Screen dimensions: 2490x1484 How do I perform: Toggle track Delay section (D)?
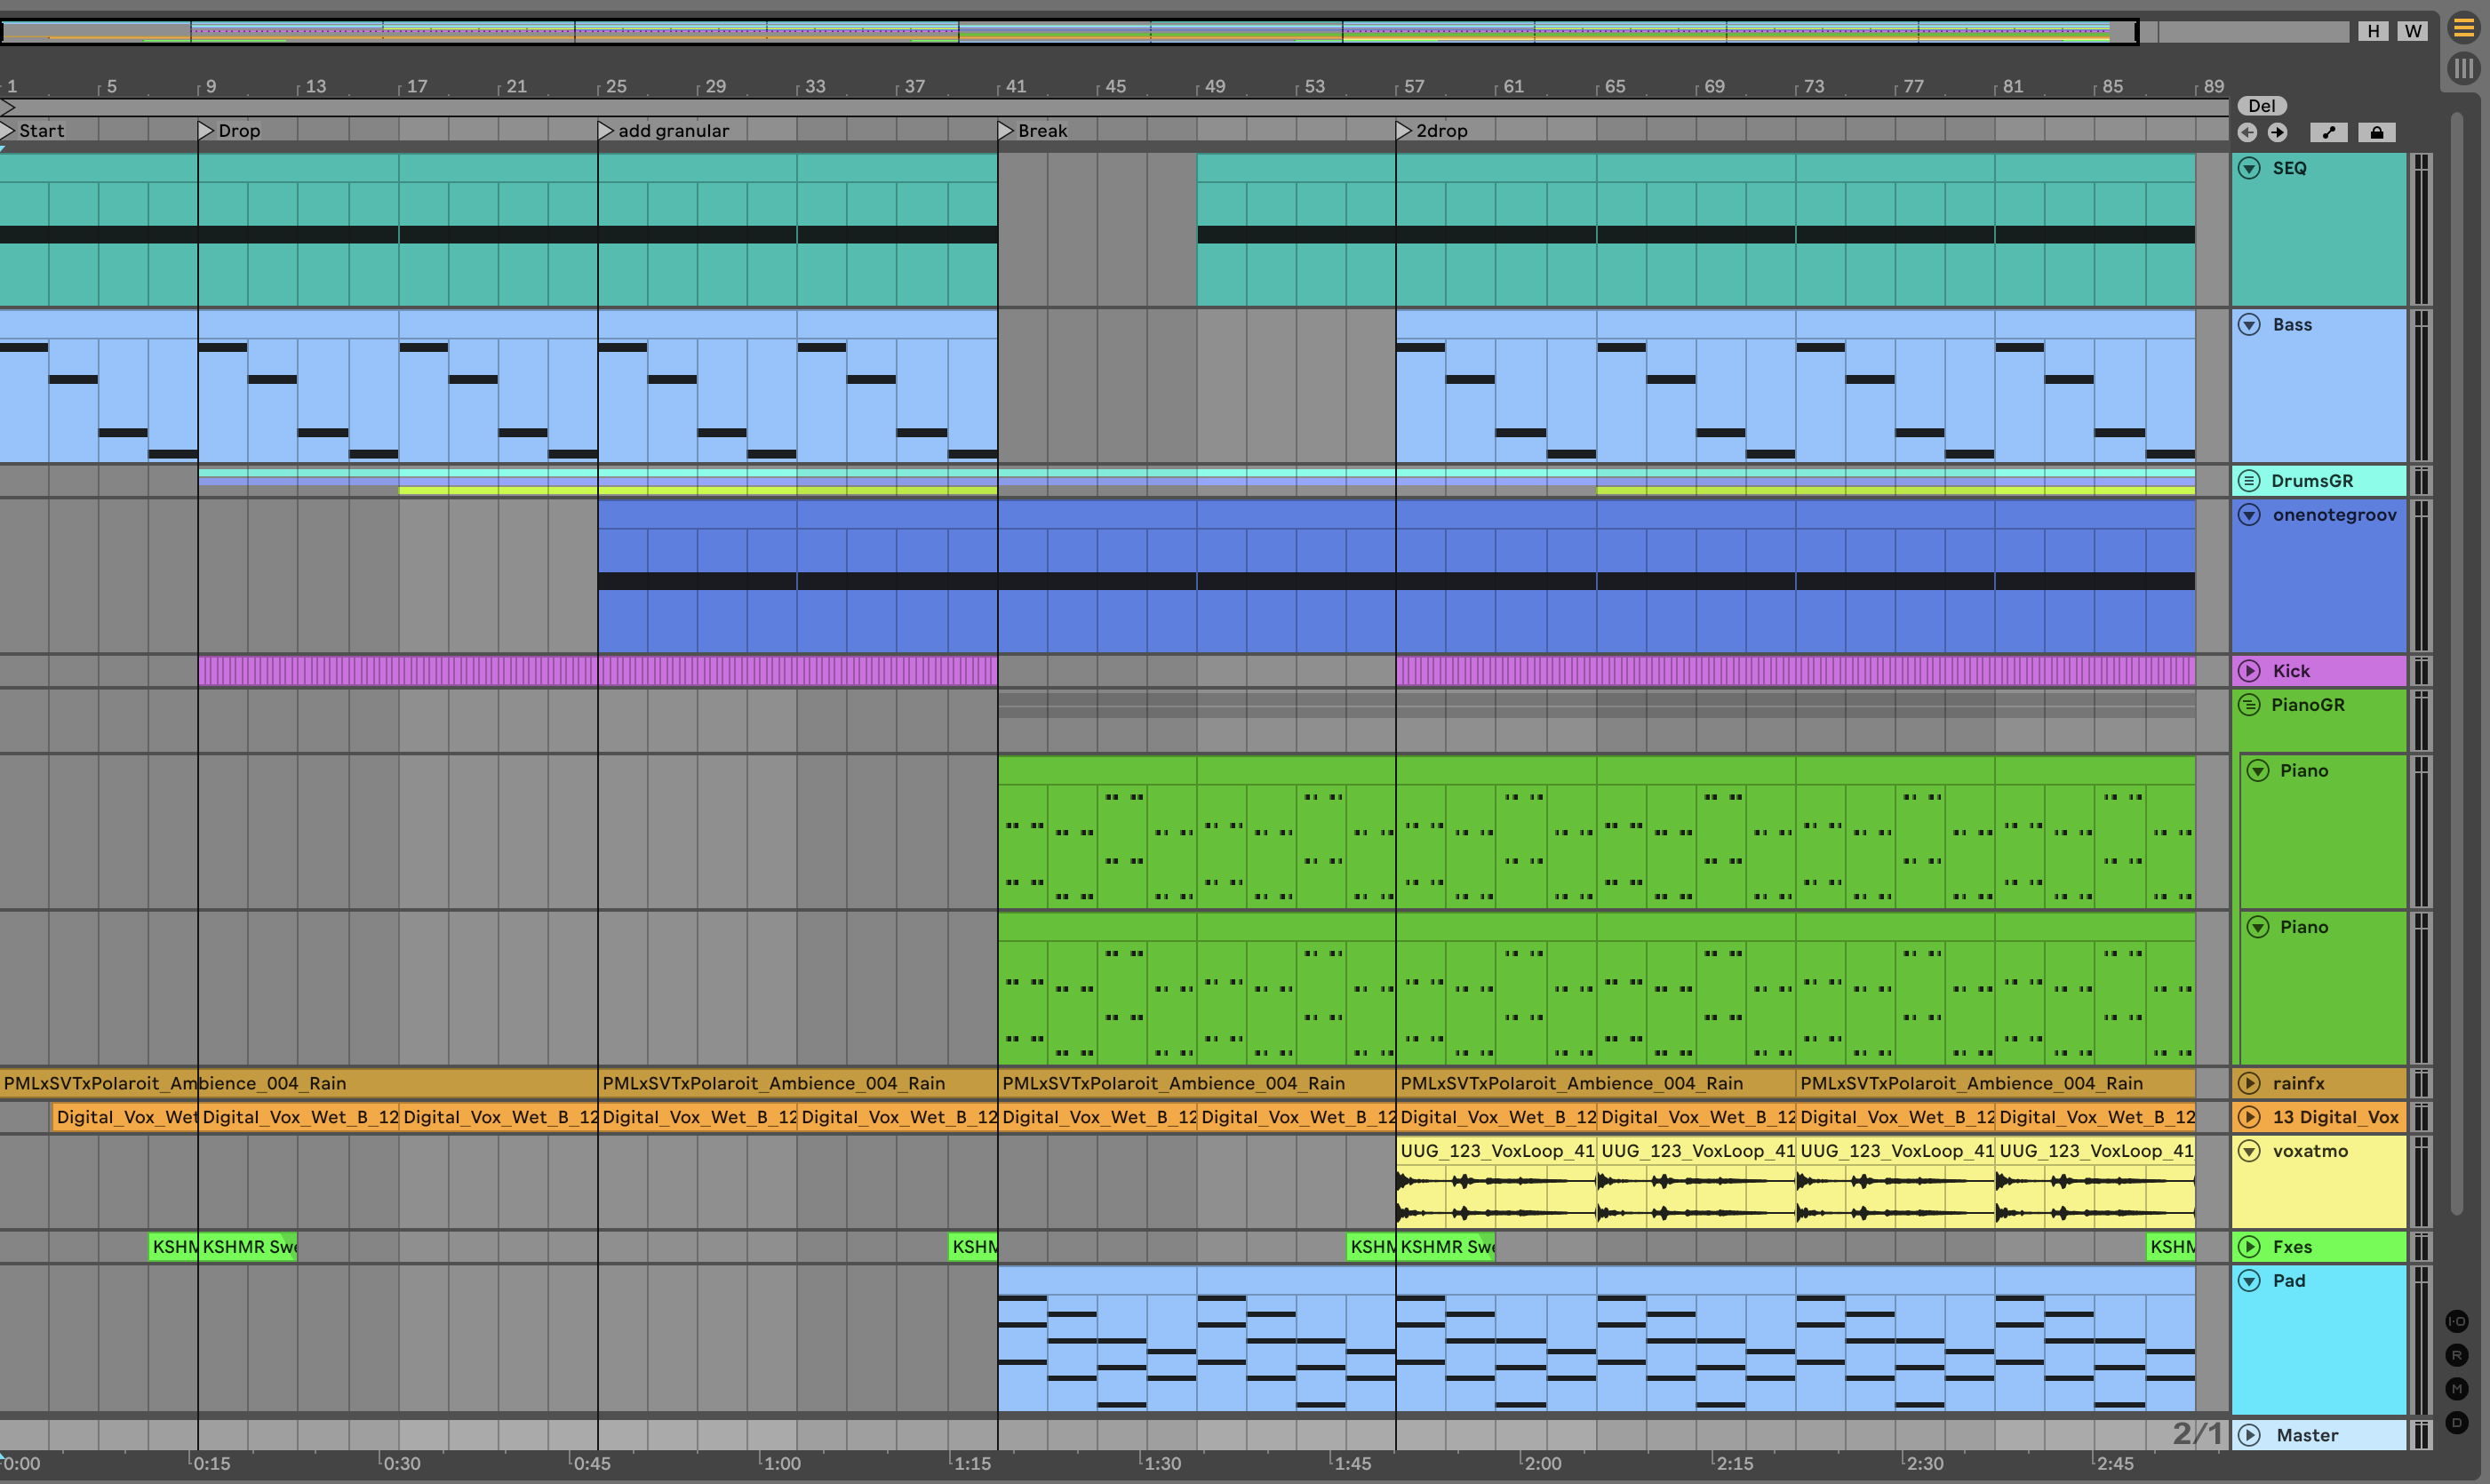2457,1422
